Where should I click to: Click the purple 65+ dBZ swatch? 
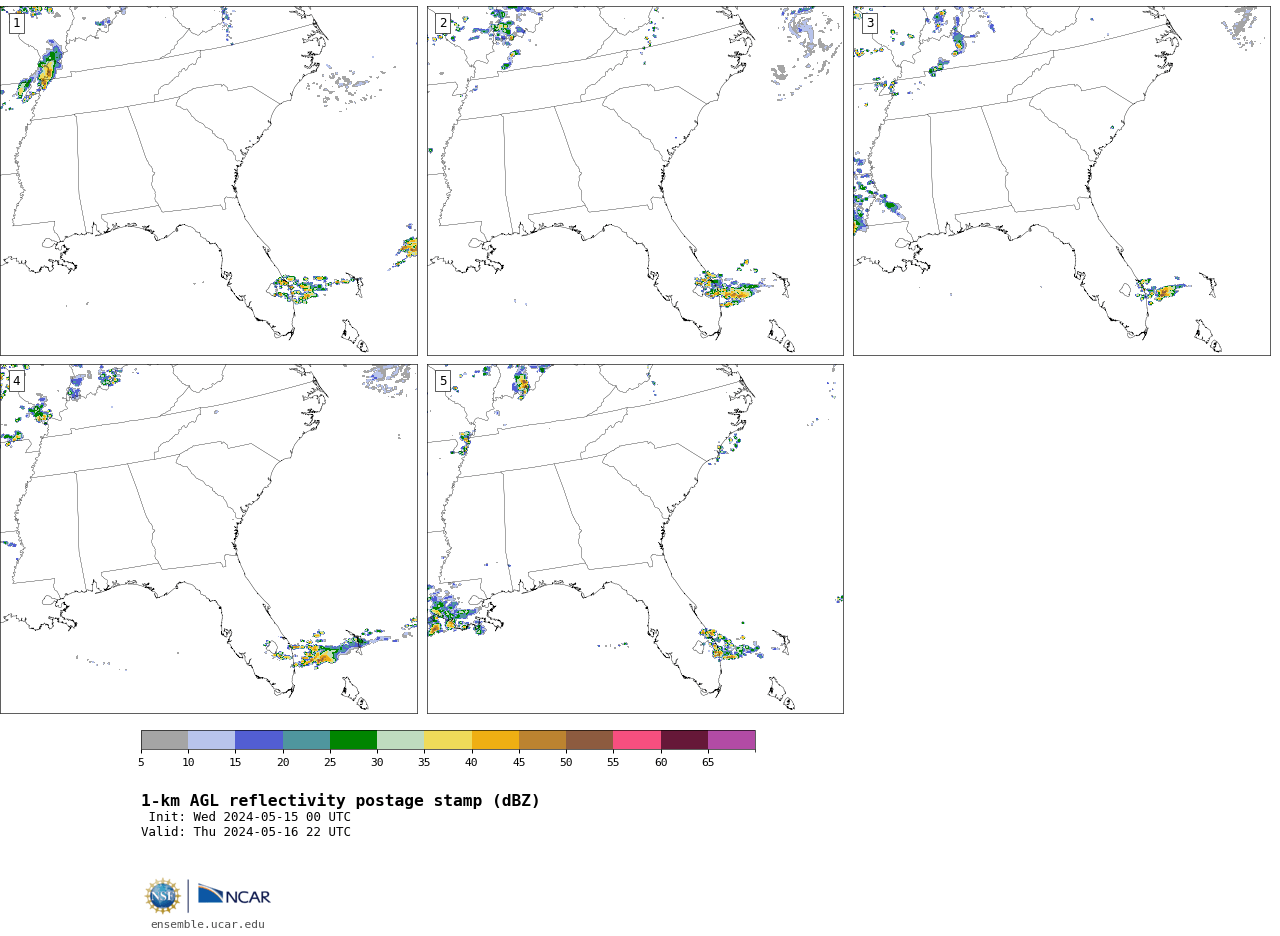pyautogui.click(x=732, y=740)
